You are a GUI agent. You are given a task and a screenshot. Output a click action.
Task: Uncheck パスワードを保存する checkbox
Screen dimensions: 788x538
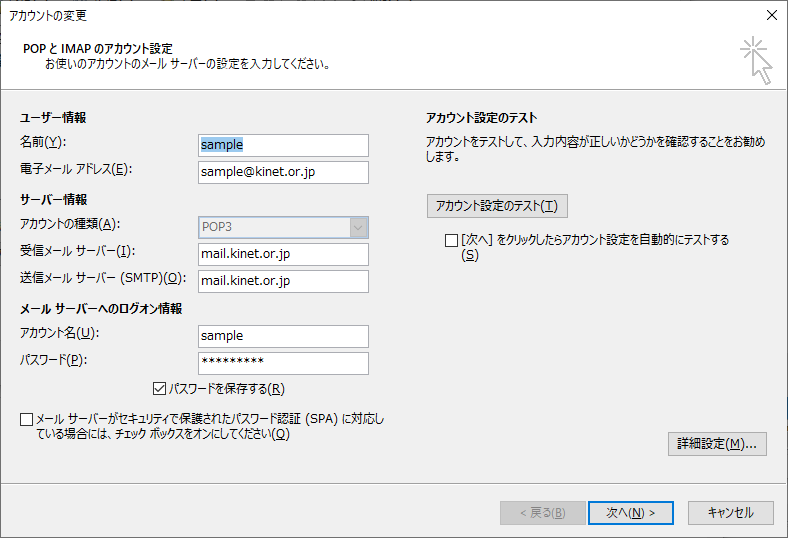click(x=159, y=389)
